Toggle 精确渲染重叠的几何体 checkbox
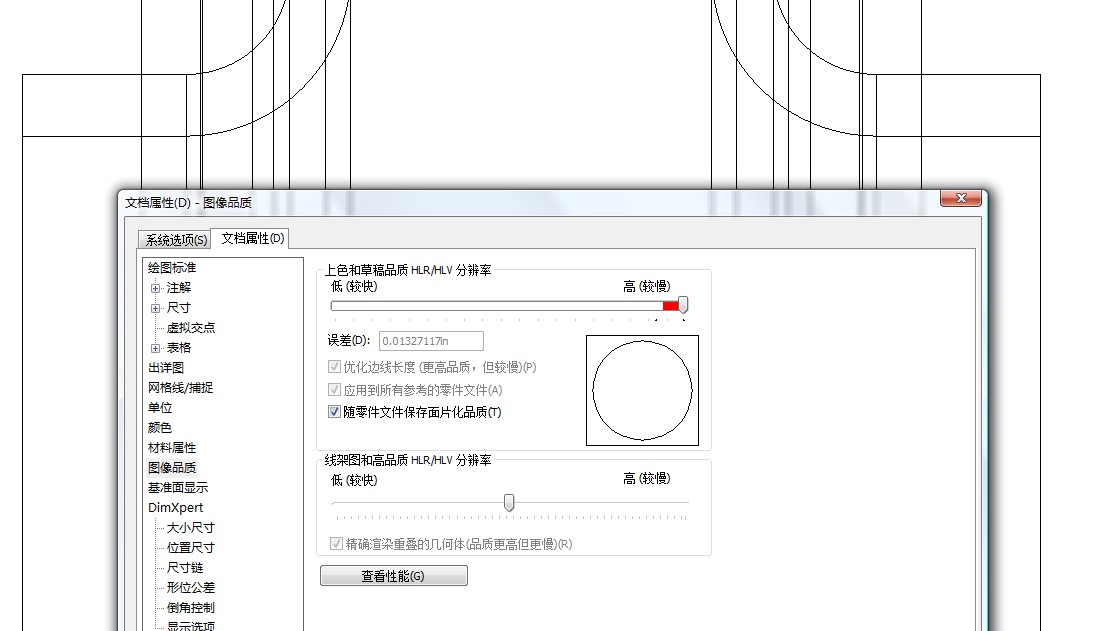 click(x=337, y=543)
